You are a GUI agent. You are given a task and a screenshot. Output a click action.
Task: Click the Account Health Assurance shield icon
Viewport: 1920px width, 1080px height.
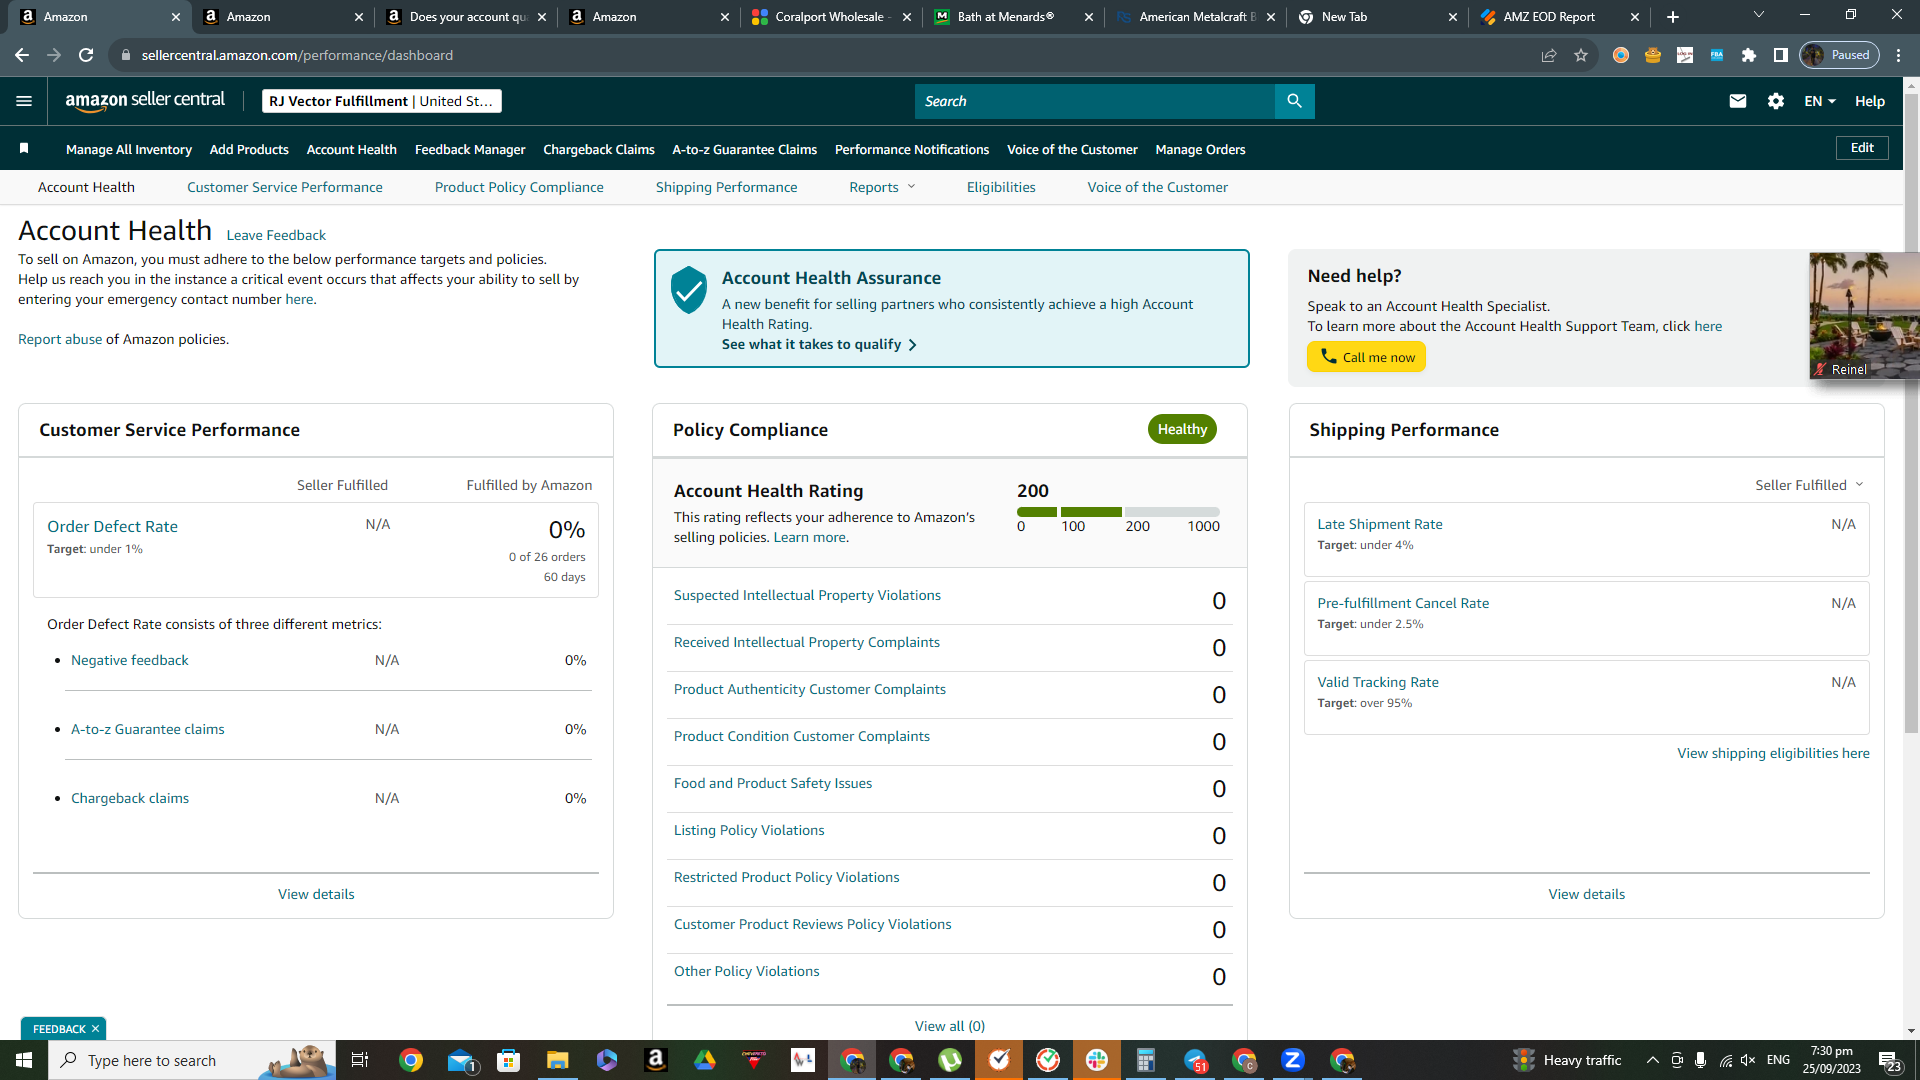(689, 290)
